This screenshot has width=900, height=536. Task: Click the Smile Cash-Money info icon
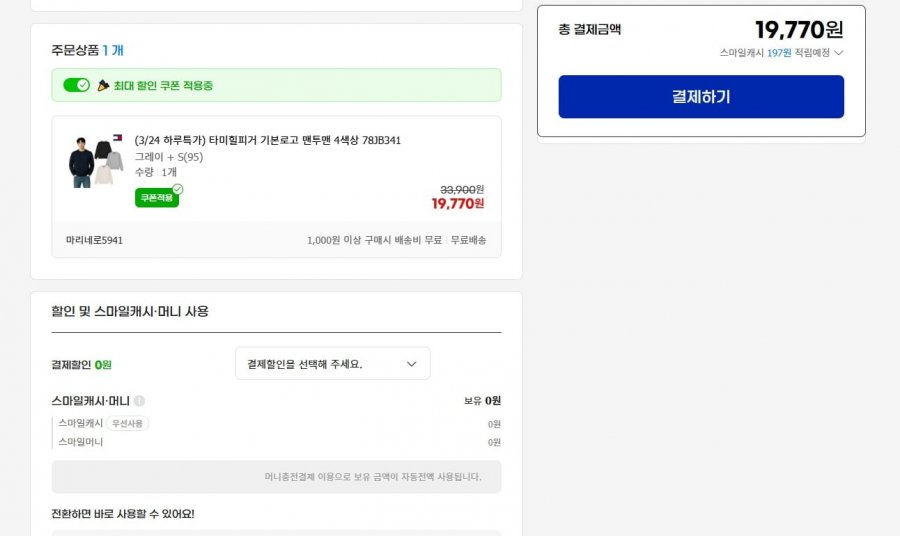point(139,401)
